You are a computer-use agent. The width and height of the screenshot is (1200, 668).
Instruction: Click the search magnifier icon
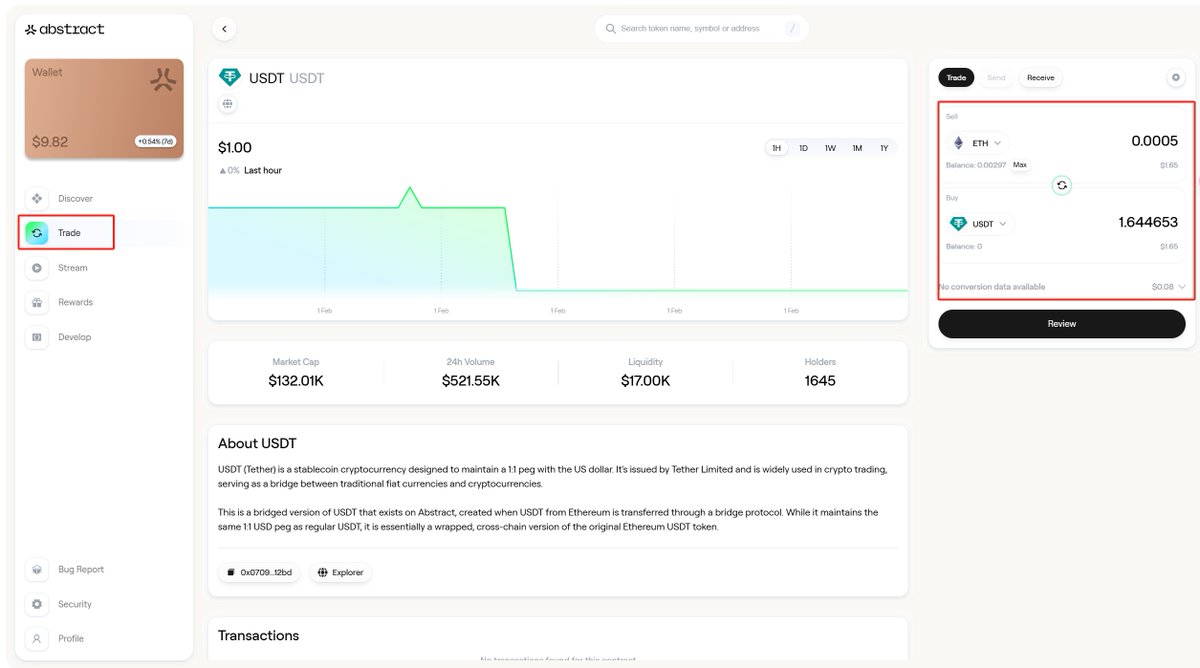(x=610, y=29)
